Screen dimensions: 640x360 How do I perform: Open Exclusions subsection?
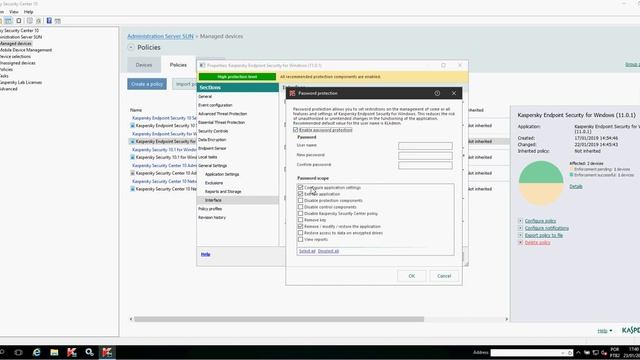click(214, 183)
